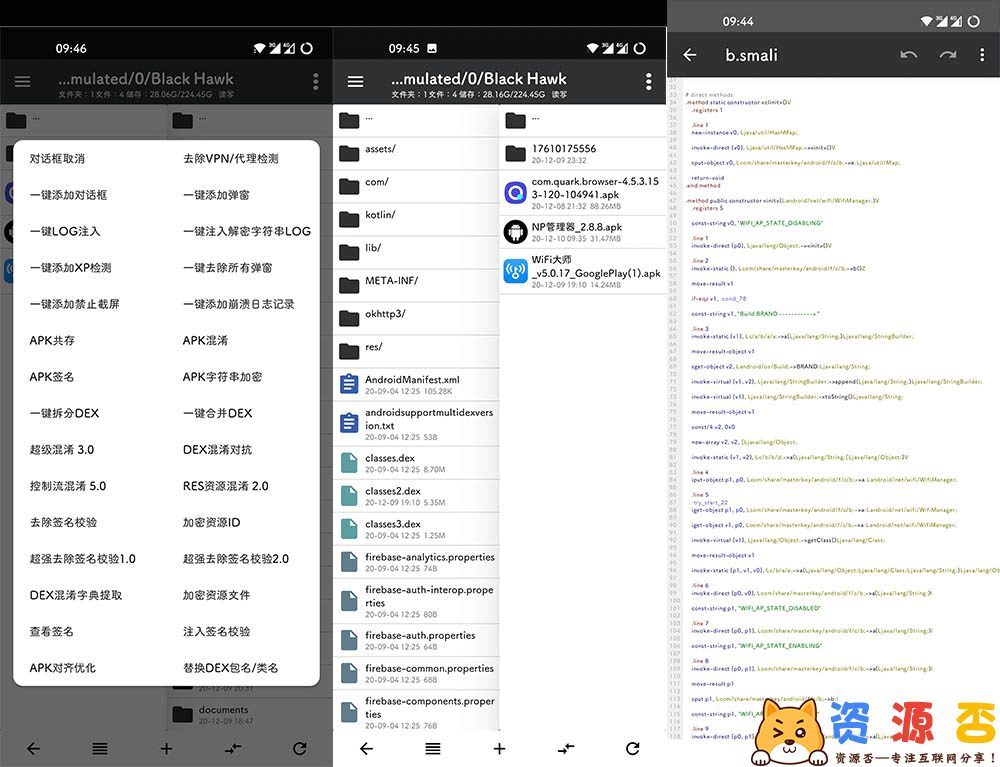This screenshot has width=1000, height=767.
Task: Swap panes icon in middle bottom bar
Action: (566, 749)
